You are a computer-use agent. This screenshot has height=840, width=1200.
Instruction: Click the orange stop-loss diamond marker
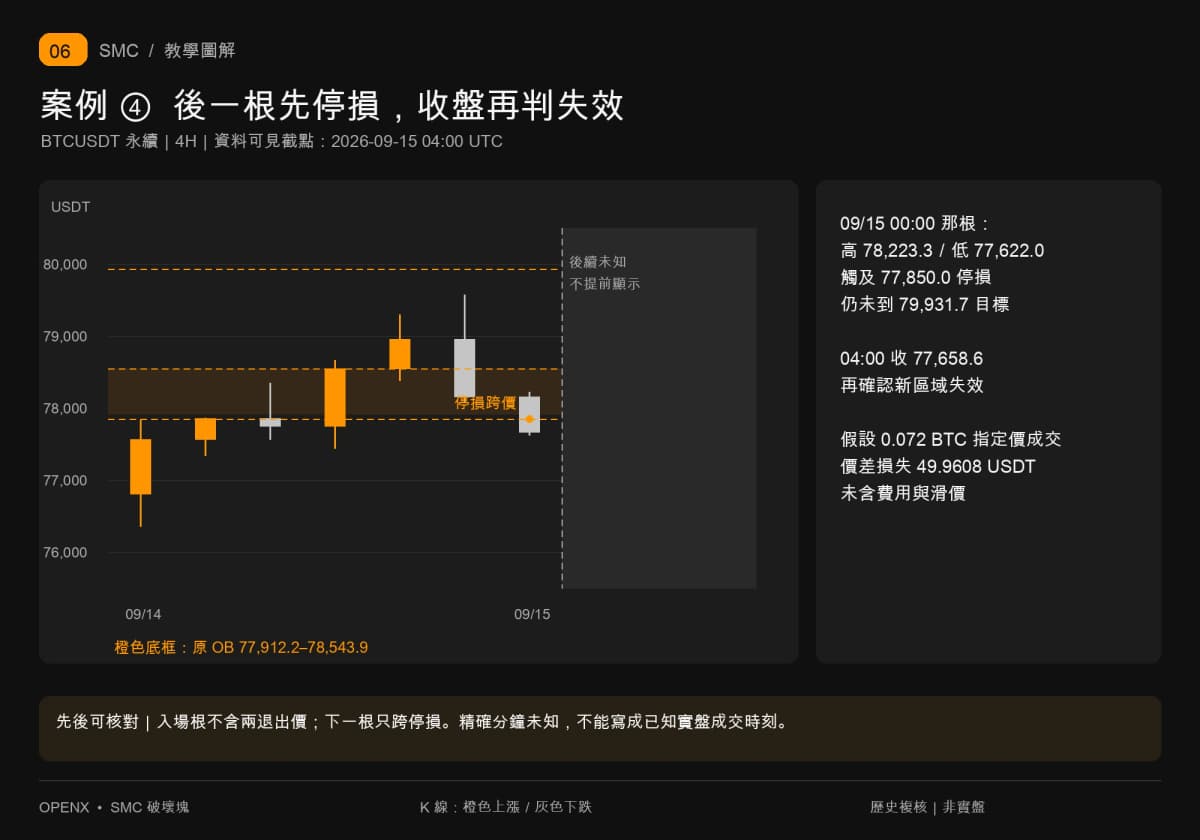tap(529, 419)
